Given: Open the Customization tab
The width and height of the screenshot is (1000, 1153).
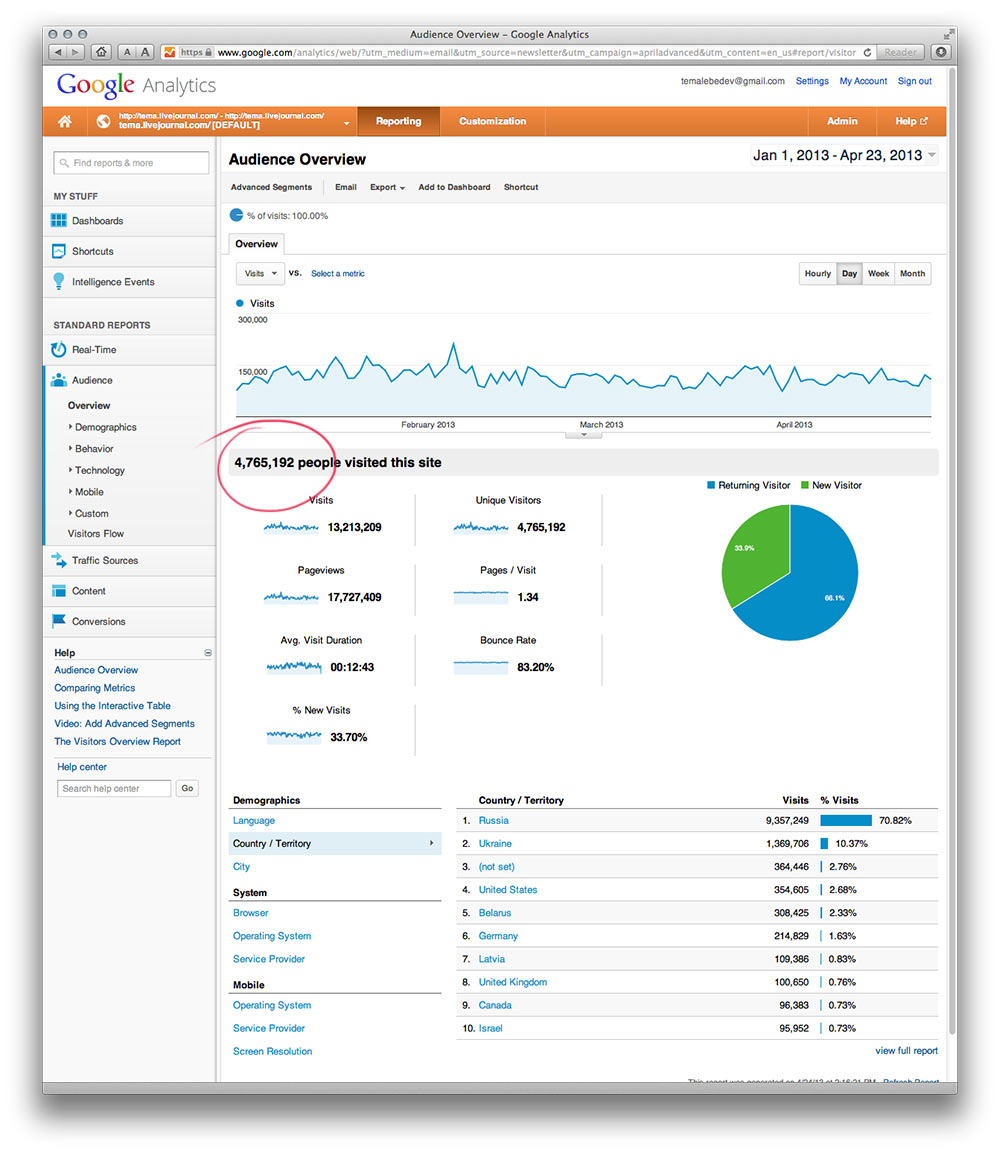Looking at the screenshot, I should (493, 121).
